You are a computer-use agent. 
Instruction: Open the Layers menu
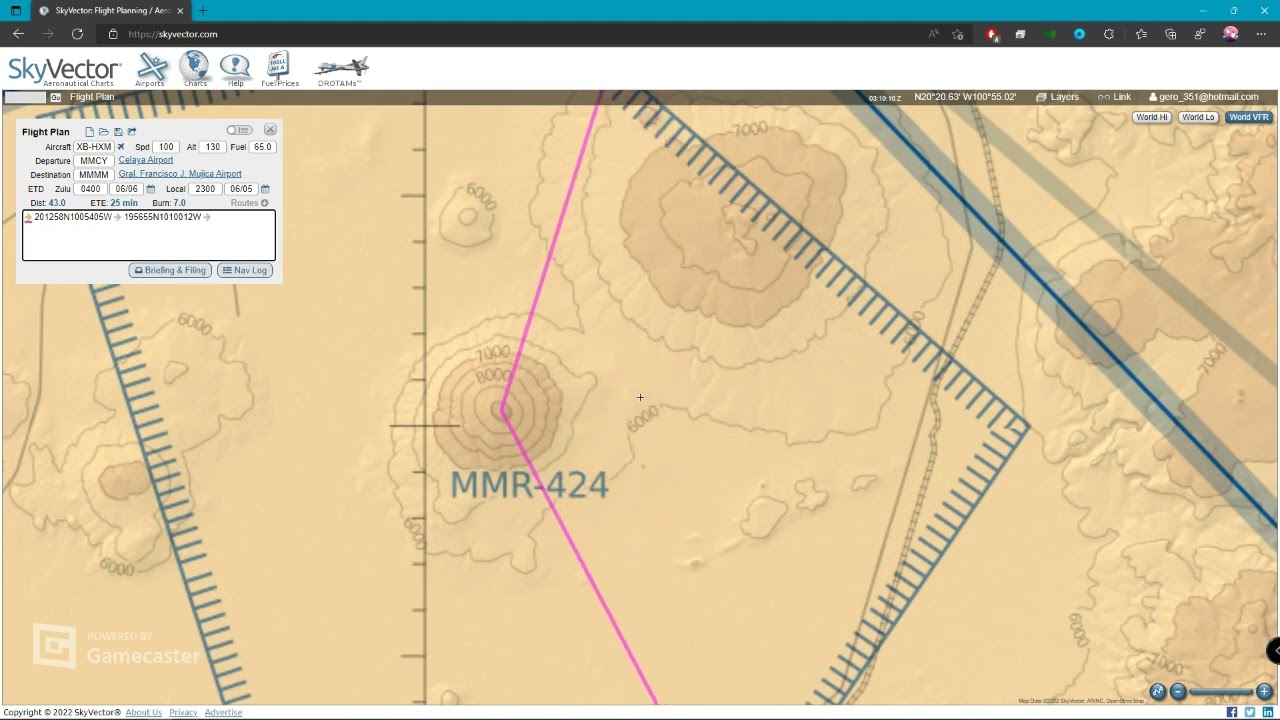pyautogui.click(x=1057, y=97)
